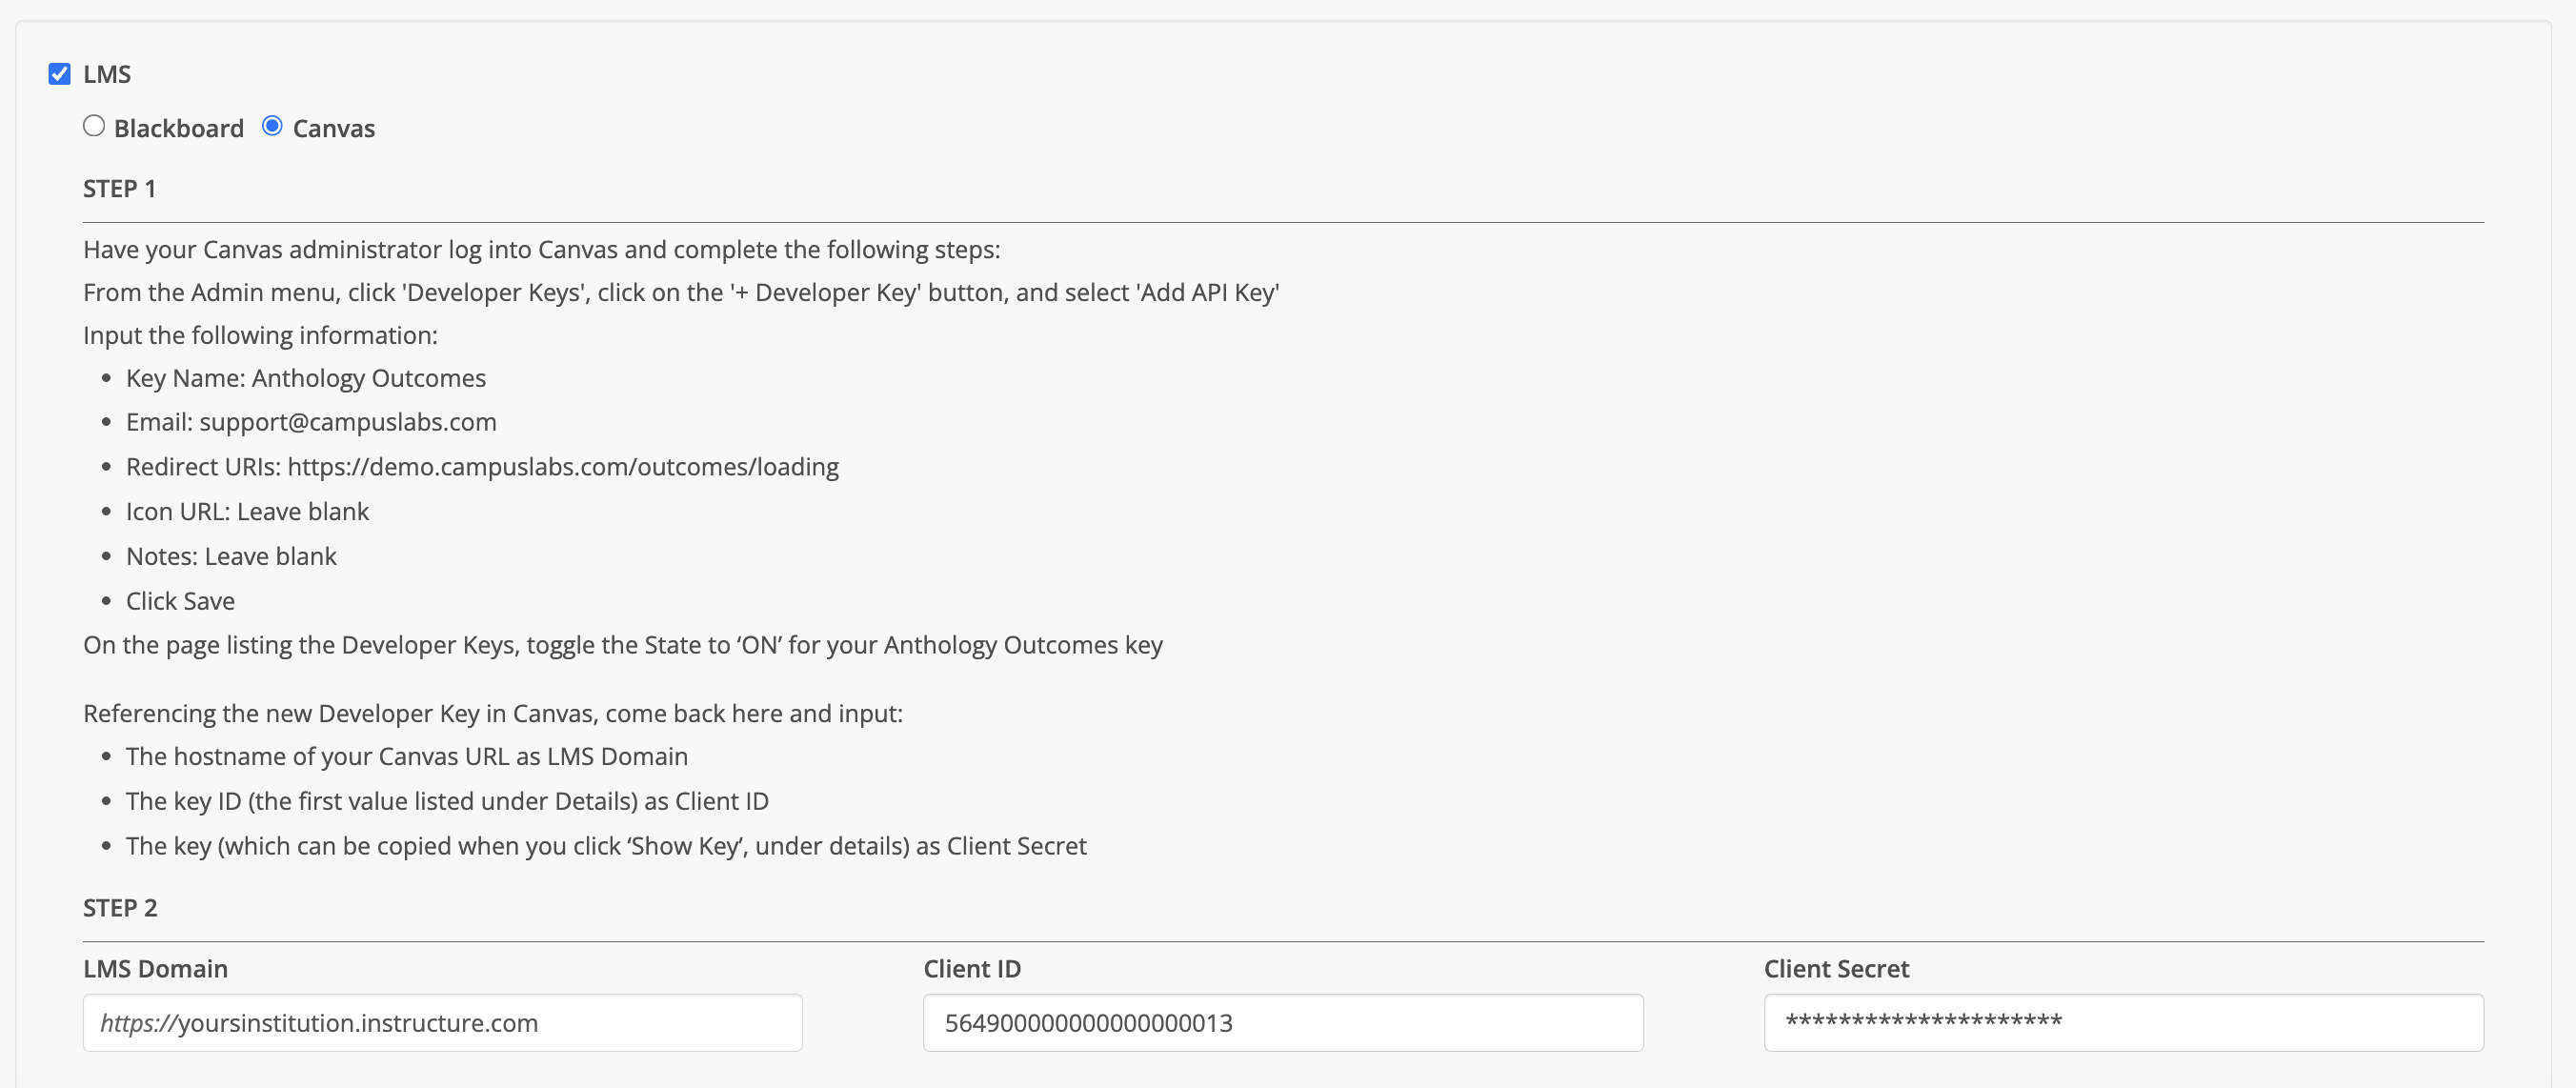Select the STEP 1 heading
This screenshot has height=1088, width=2576.
click(x=119, y=188)
